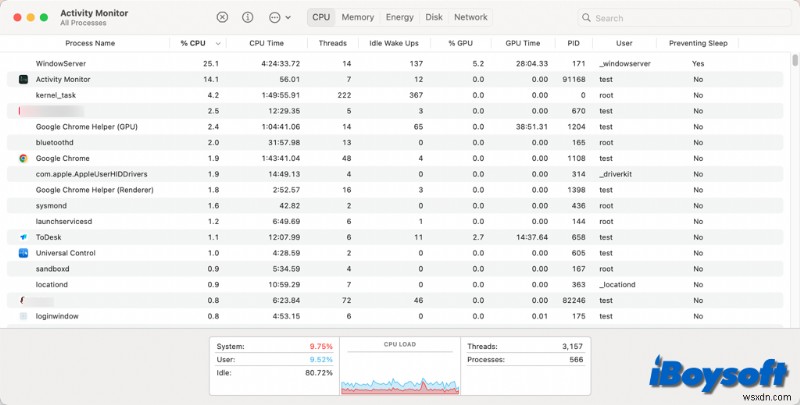Click the 4:24:33.72 CPU time value
The width and height of the screenshot is (800, 405).
click(281, 64)
